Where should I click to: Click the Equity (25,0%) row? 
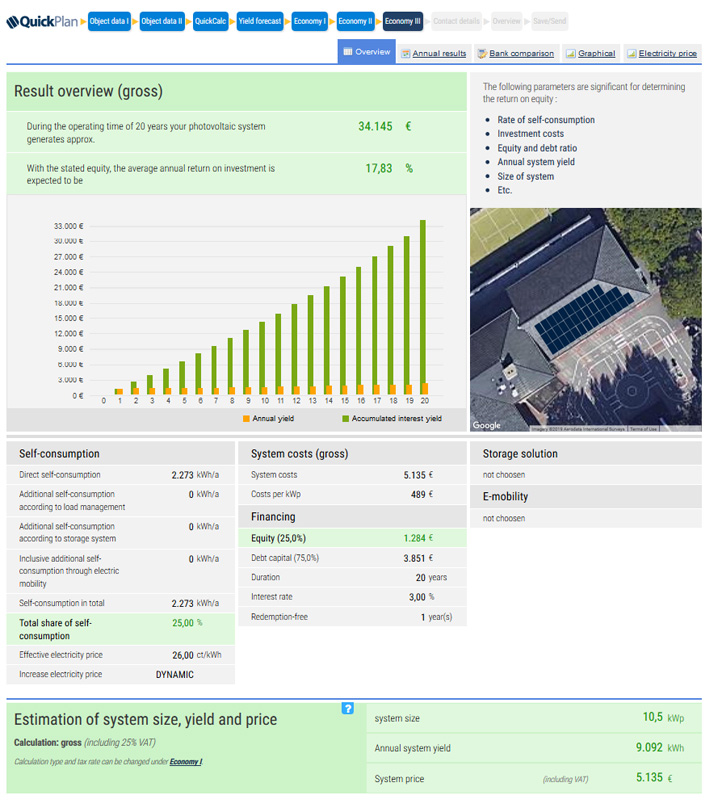click(352, 538)
